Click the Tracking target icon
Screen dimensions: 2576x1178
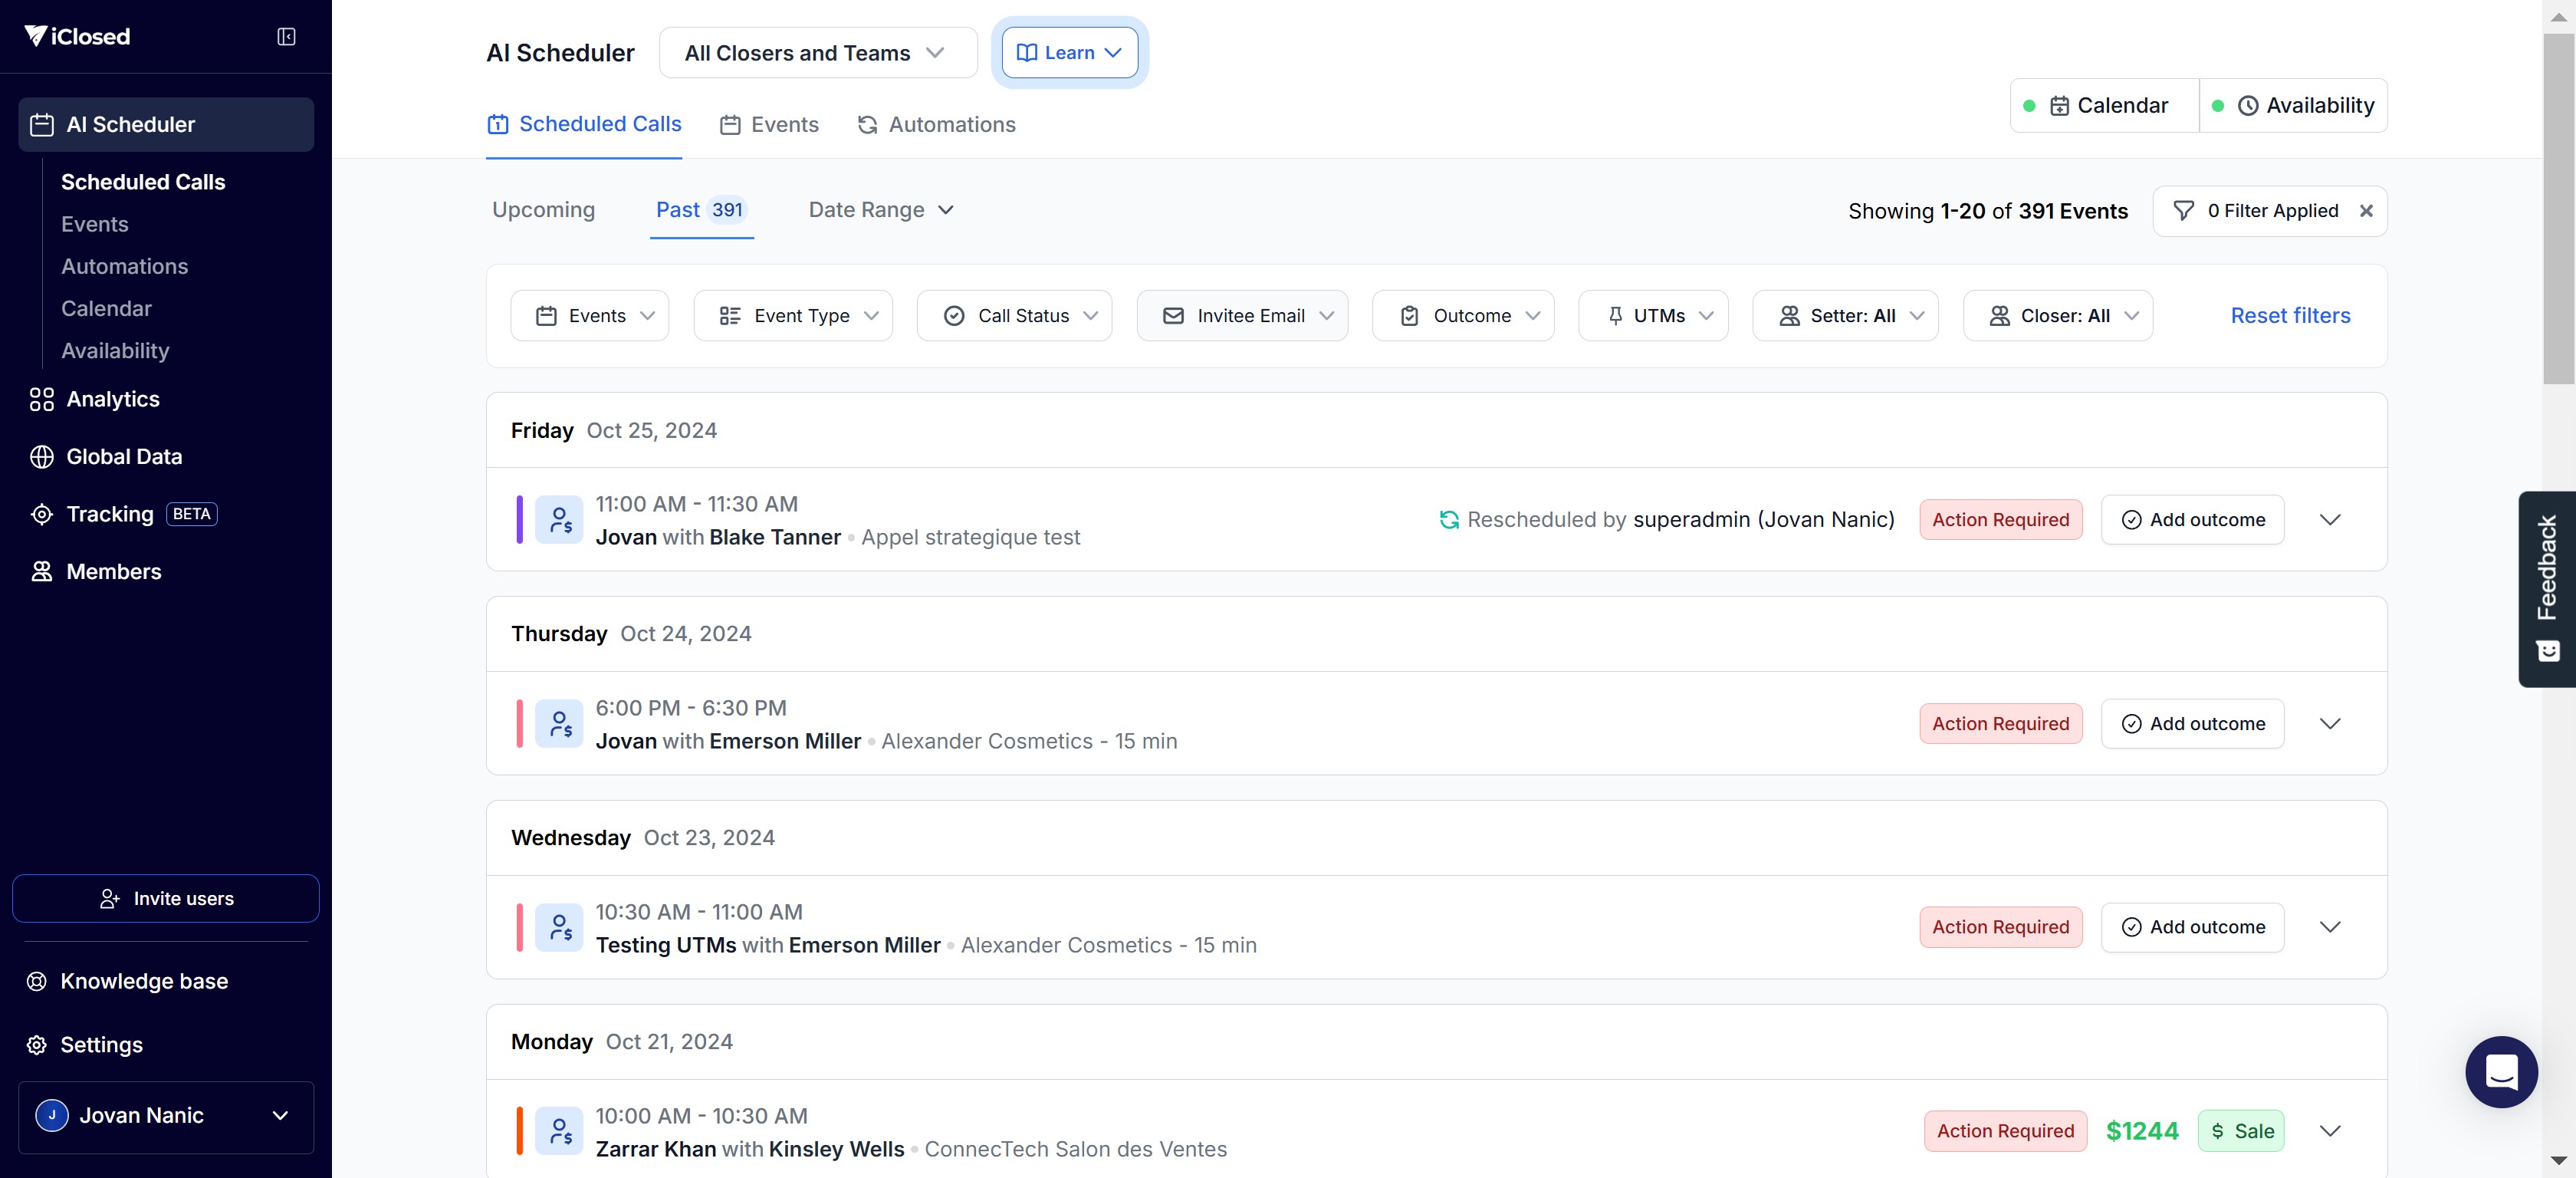click(41, 514)
